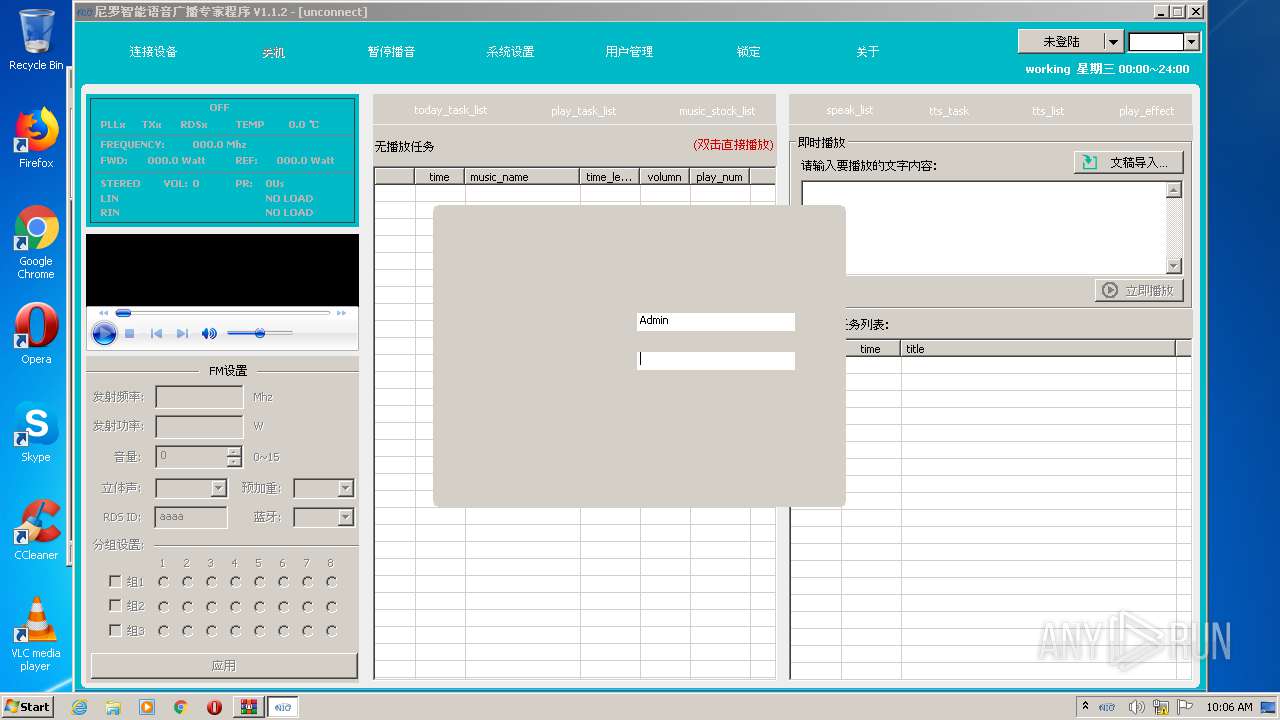Enable the 组3 checkbox
The width and height of the screenshot is (1280, 720).
coord(115,631)
